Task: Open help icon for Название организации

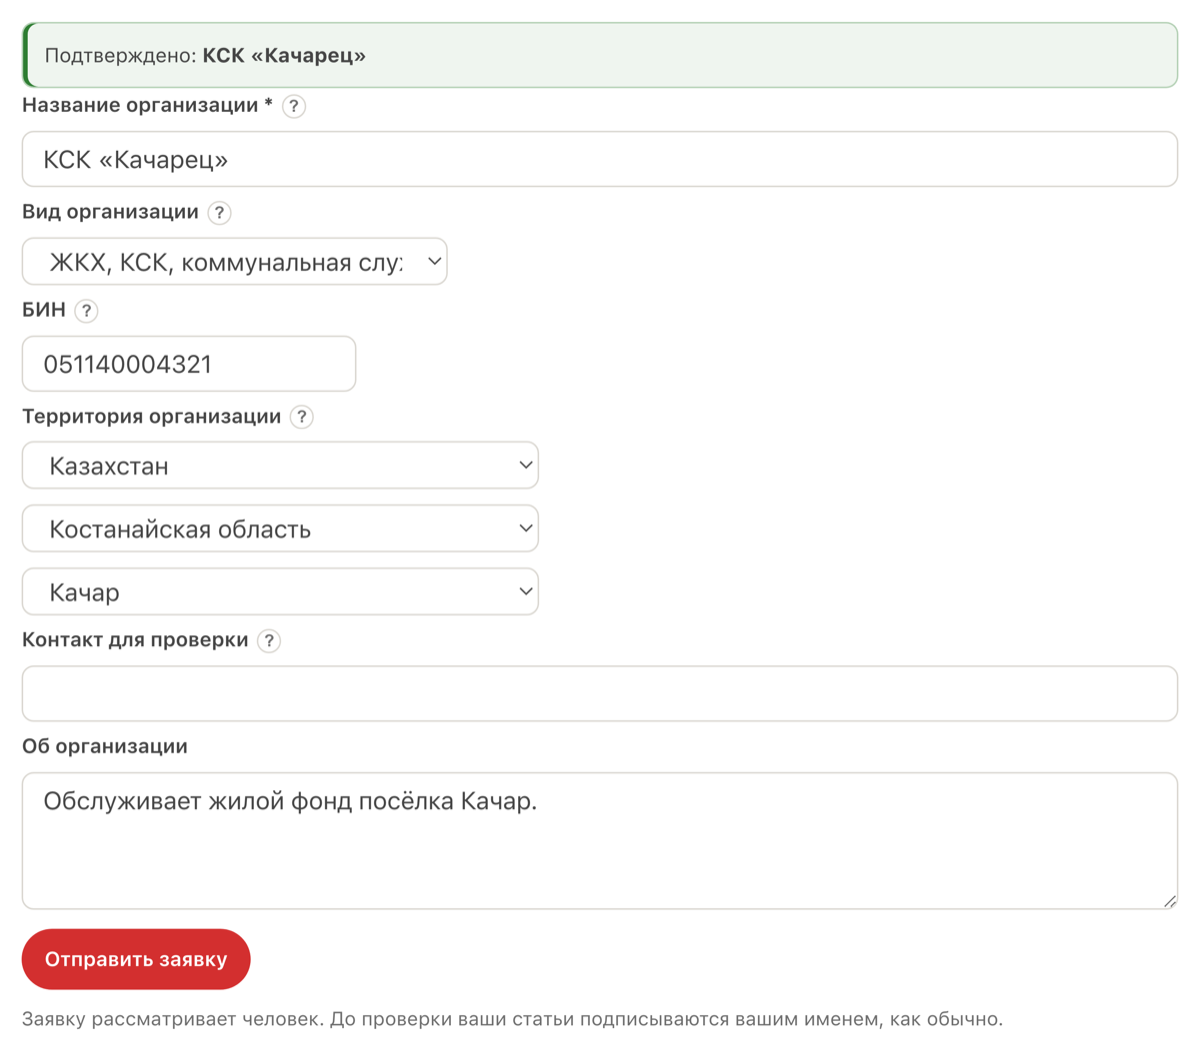Action: (x=293, y=106)
